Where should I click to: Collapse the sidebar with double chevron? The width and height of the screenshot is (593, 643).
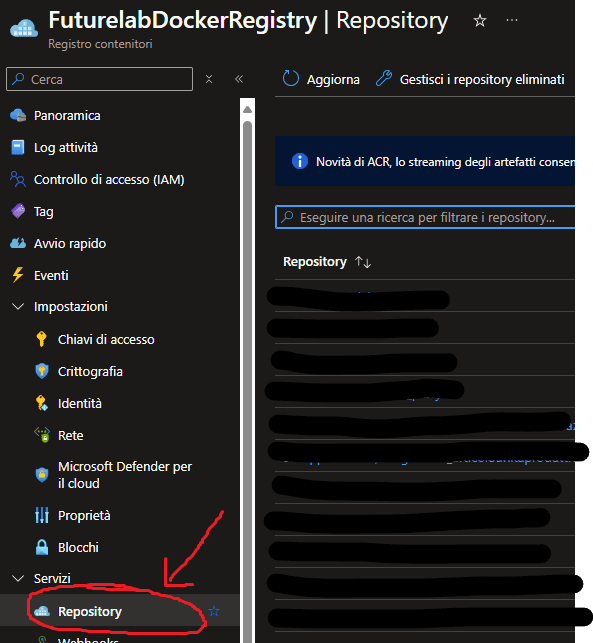tap(239, 79)
